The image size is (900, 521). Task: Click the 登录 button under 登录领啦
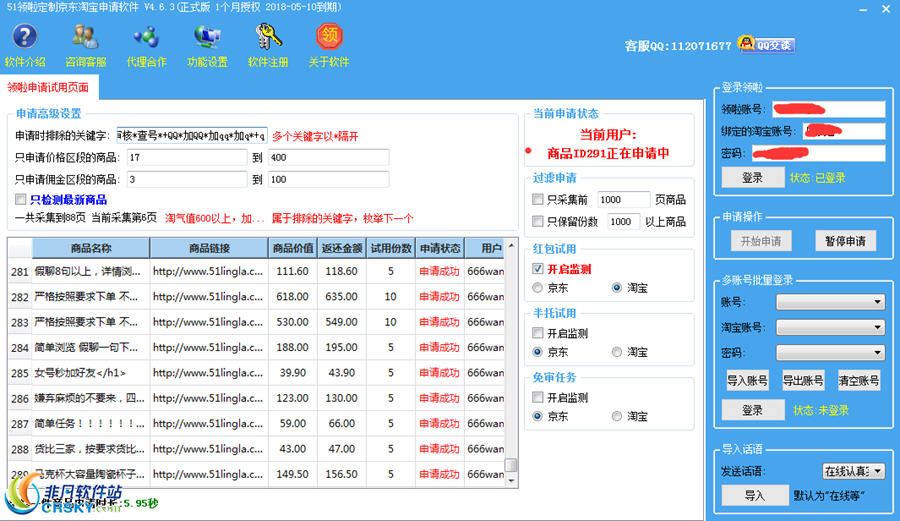tap(752, 178)
